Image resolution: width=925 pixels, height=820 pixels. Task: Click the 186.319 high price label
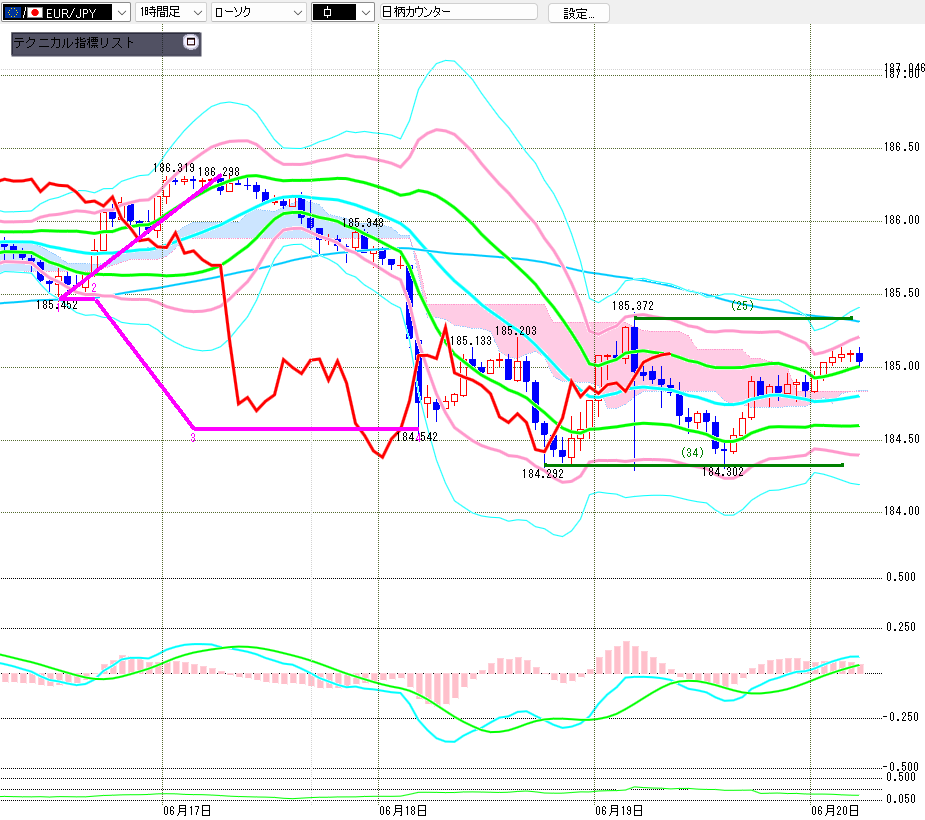tap(174, 168)
